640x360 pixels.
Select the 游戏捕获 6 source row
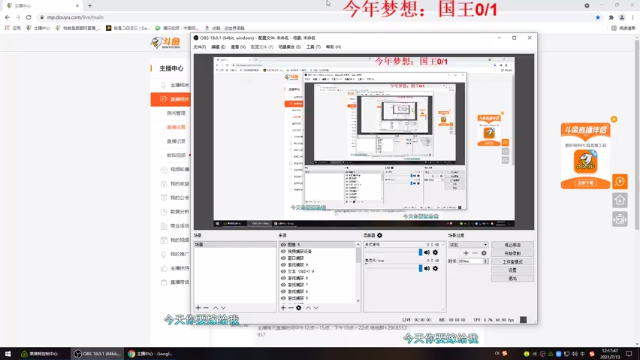coord(318,291)
